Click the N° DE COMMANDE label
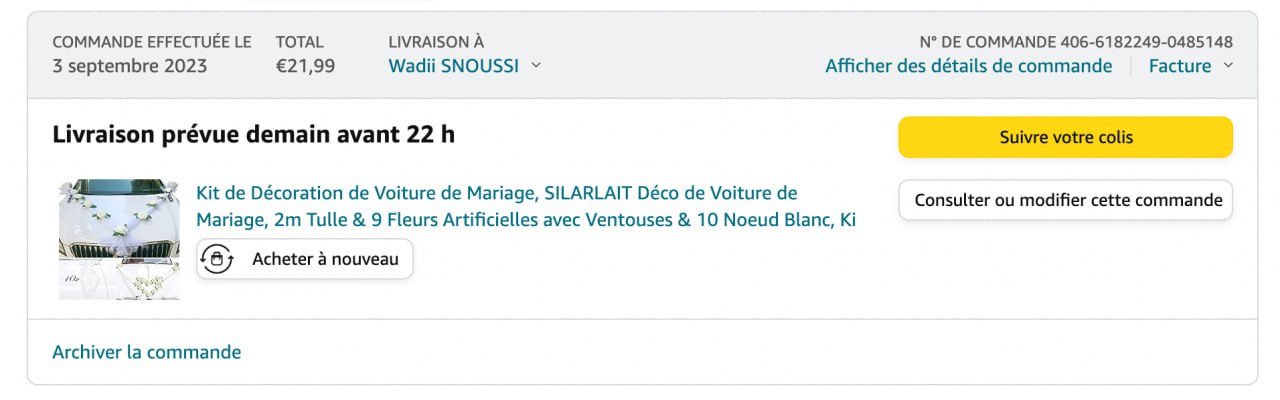Screen dimensions: 1280x400 click(x=986, y=42)
